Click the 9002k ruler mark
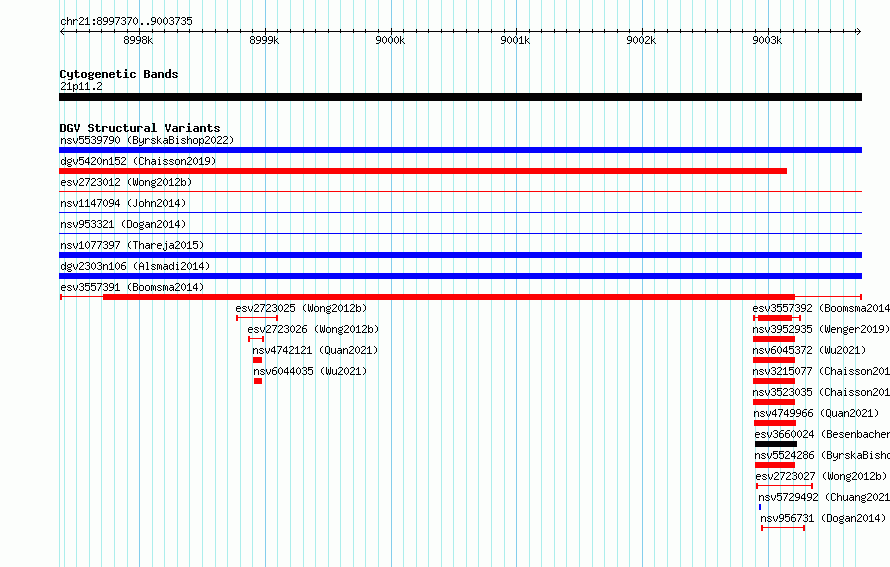 [641, 40]
